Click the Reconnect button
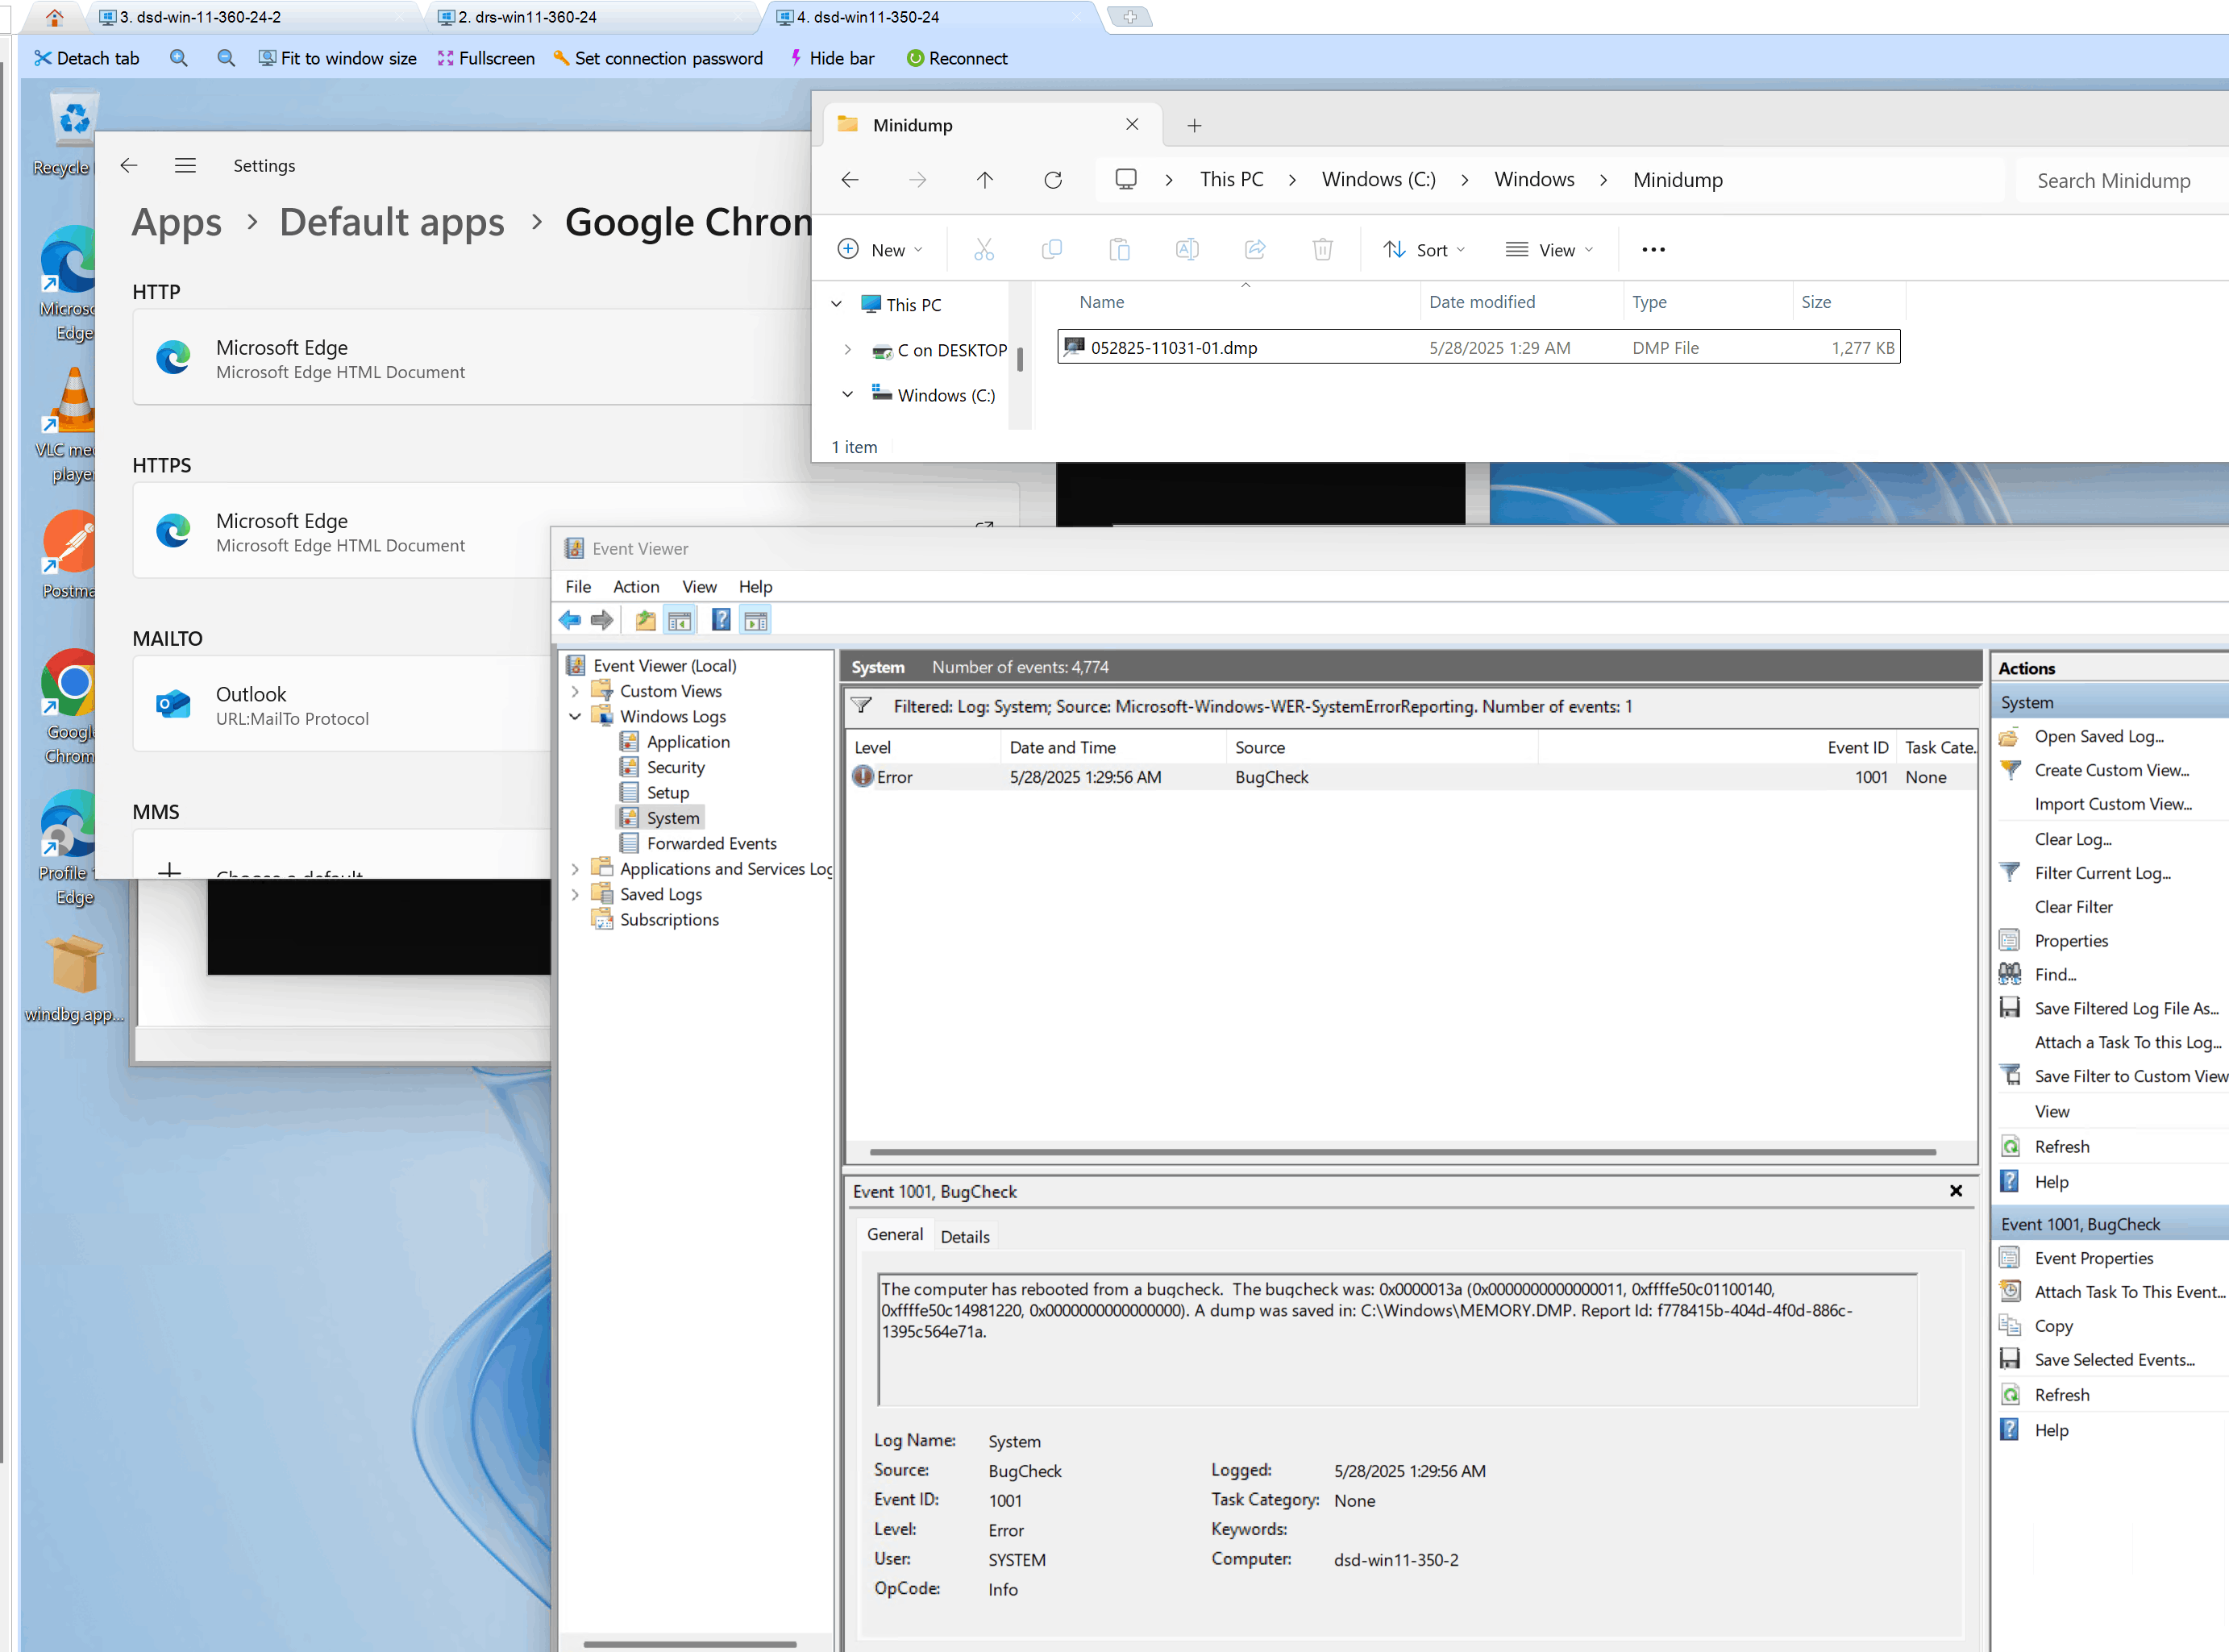The height and width of the screenshot is (1652, 2229). tap(956, 58)
